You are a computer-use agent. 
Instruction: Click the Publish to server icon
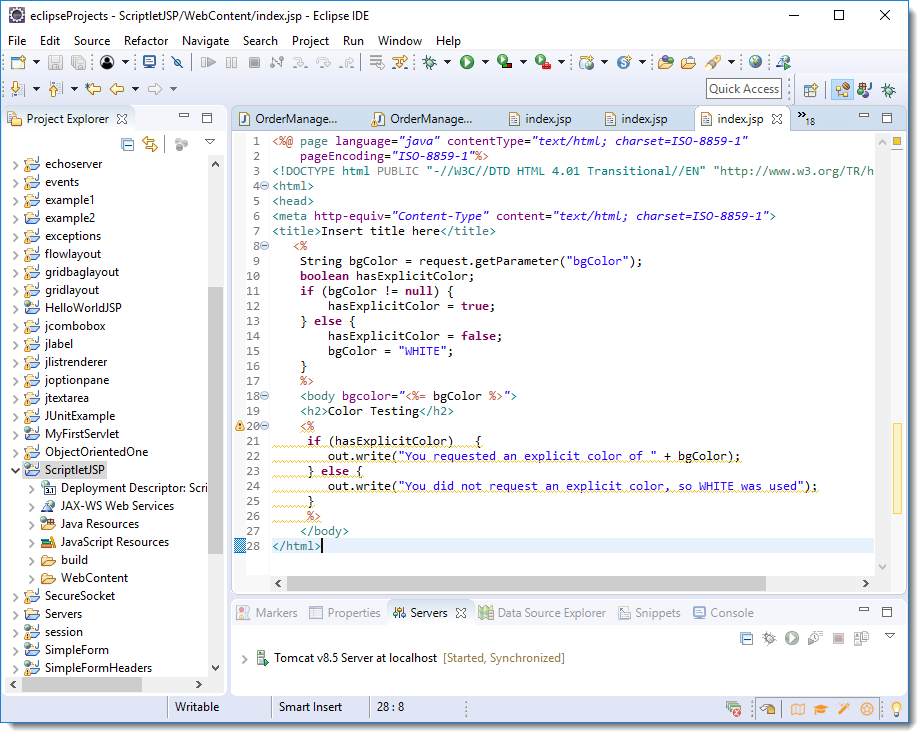861,638
